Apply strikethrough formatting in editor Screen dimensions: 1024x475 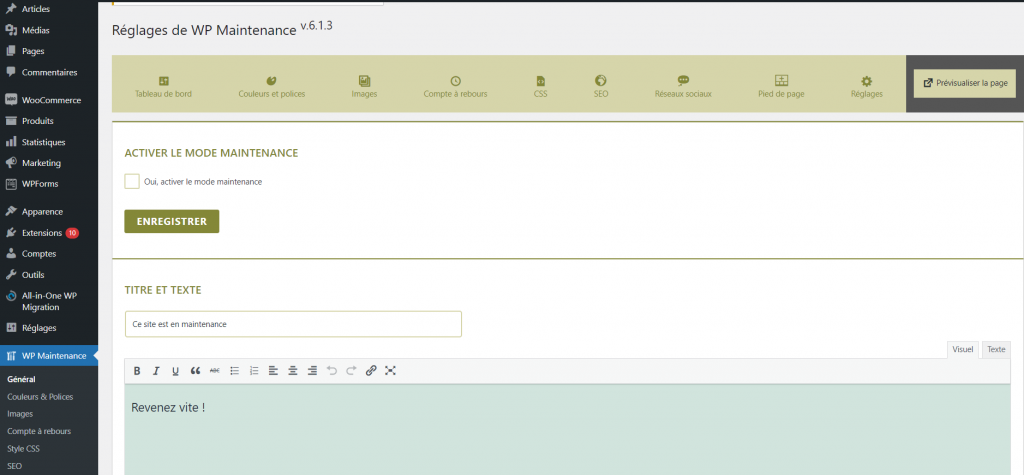215,370
